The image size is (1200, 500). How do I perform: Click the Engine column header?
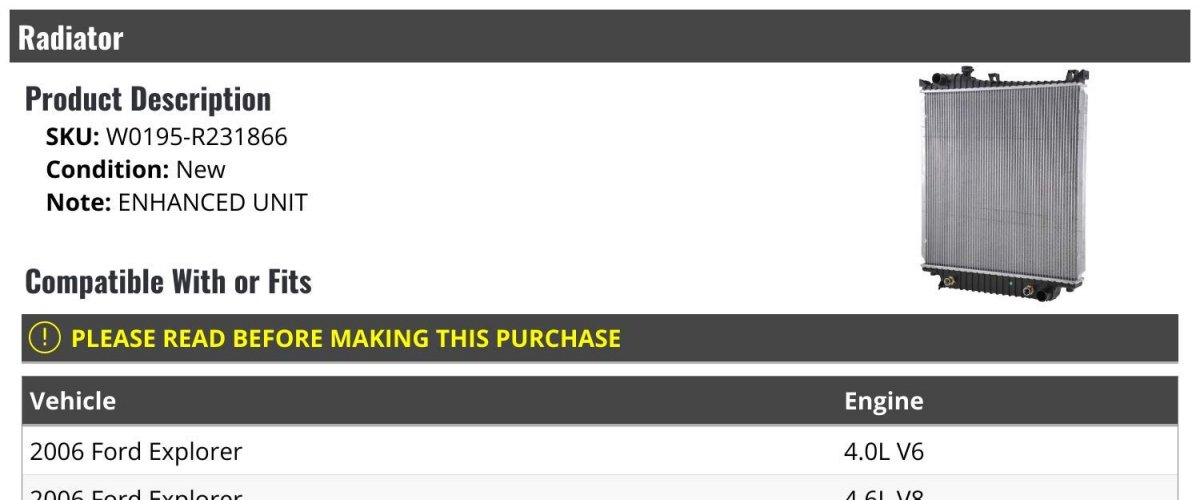coord(884,401)
